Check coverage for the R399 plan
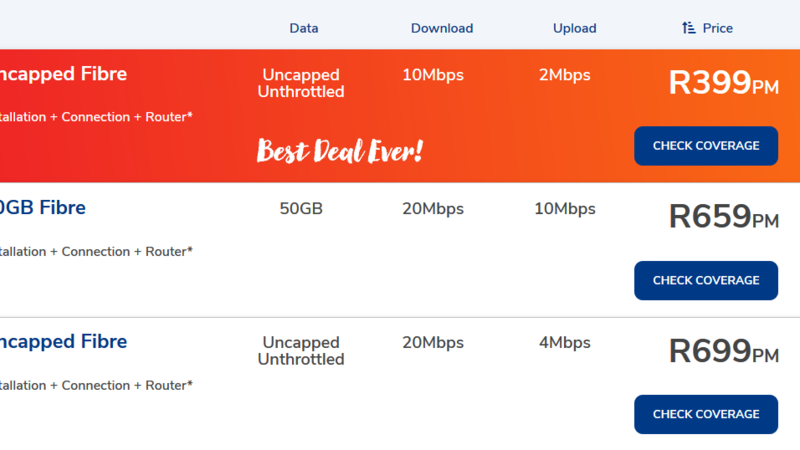This screenshot has height=450, width=800. click(706, 146)
